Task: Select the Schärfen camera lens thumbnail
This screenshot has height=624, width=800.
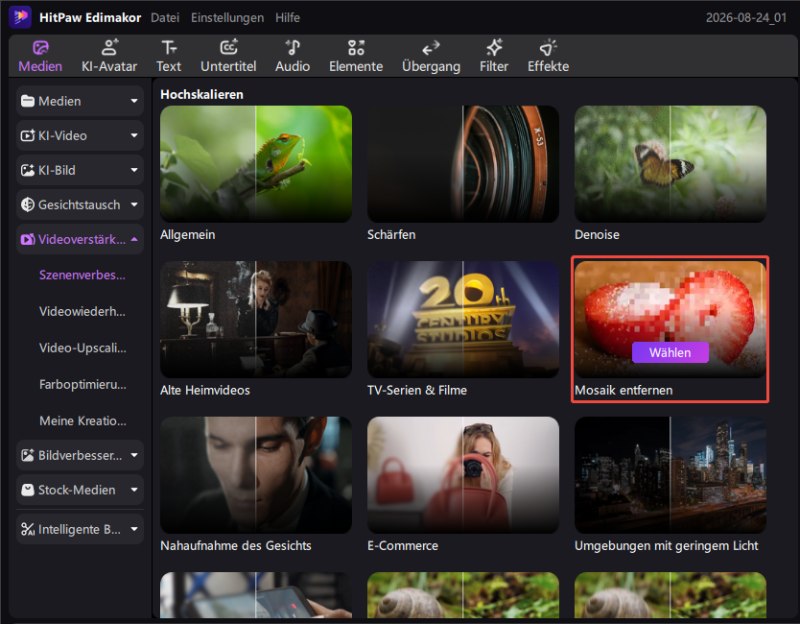Action: point(463,164)
